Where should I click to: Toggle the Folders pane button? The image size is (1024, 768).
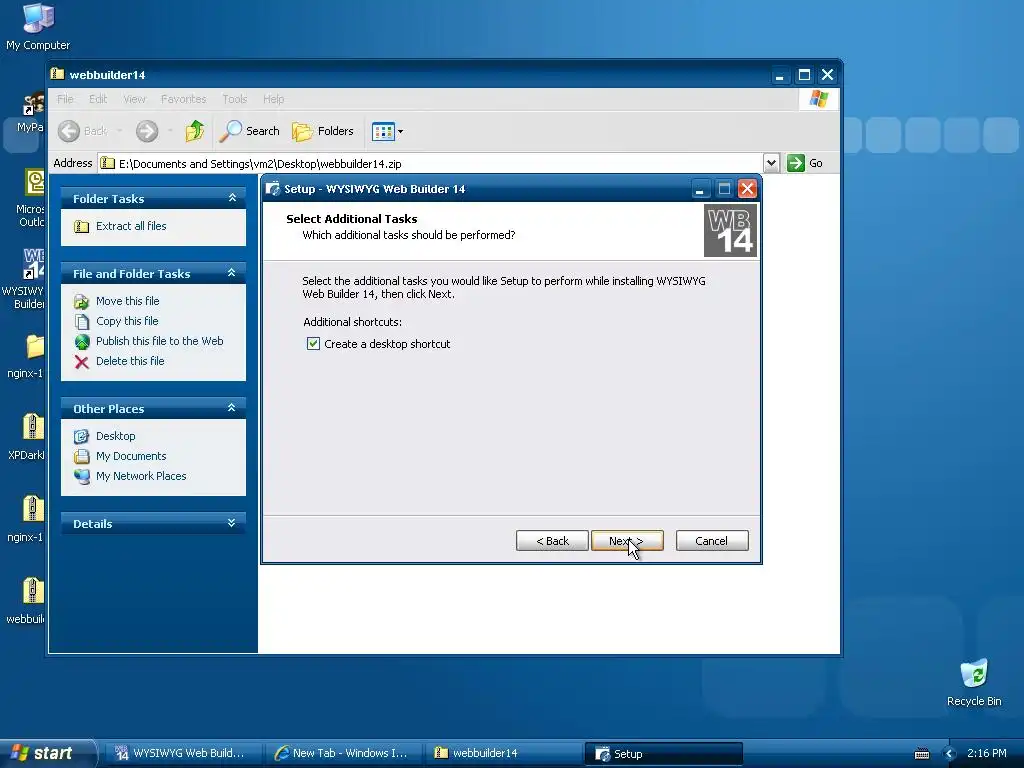(323, 131)
